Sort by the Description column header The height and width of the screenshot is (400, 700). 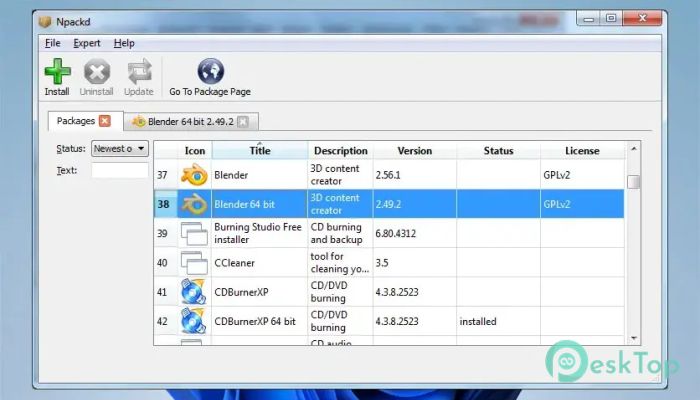pyautogui.click(x=341, y=150)
